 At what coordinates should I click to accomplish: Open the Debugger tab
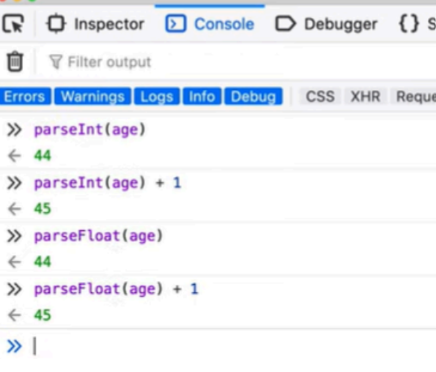(326, 24)
